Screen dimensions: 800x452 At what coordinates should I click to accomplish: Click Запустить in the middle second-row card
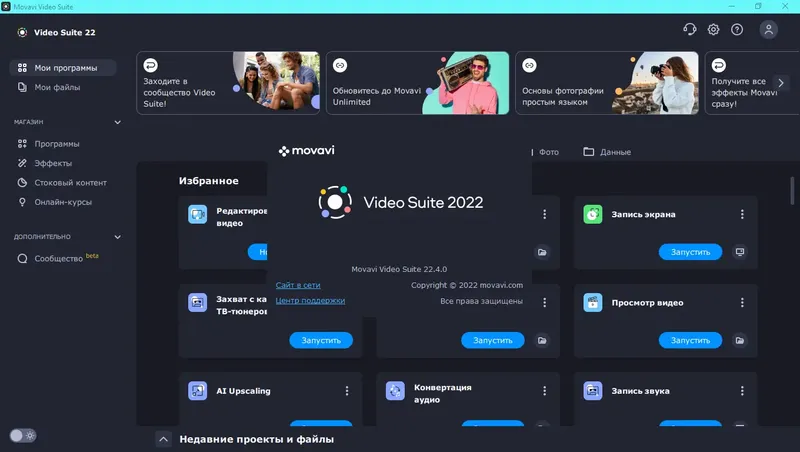pos(492,340)
